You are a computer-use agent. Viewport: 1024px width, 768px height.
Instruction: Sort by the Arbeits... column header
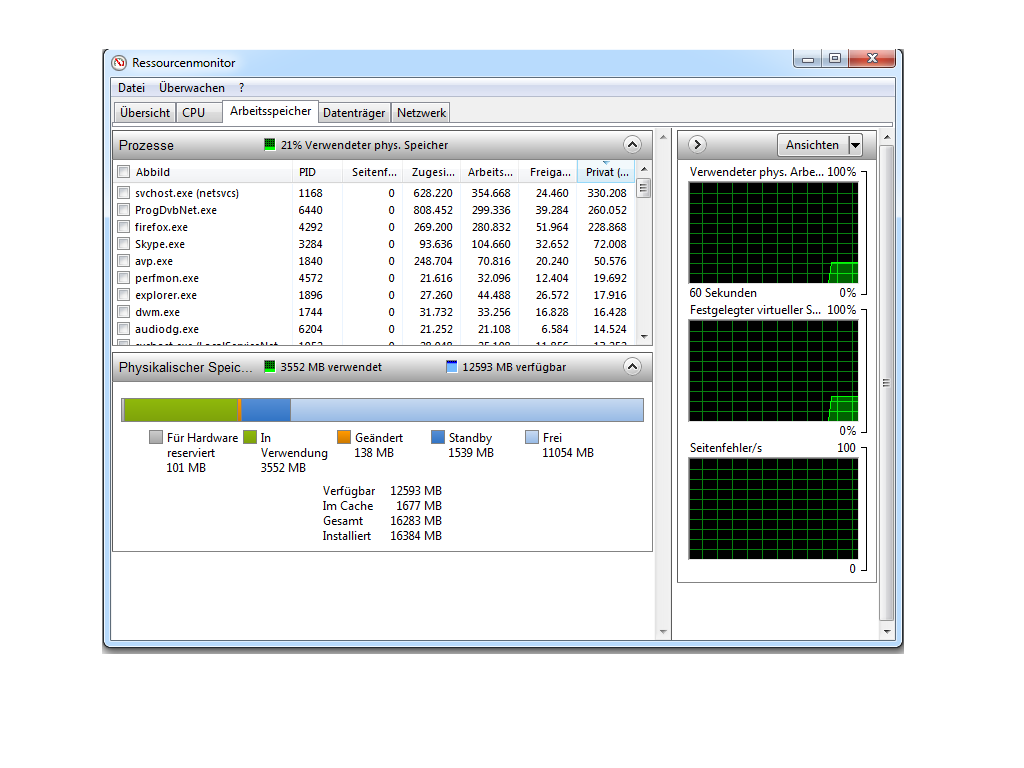coord(489,172)
